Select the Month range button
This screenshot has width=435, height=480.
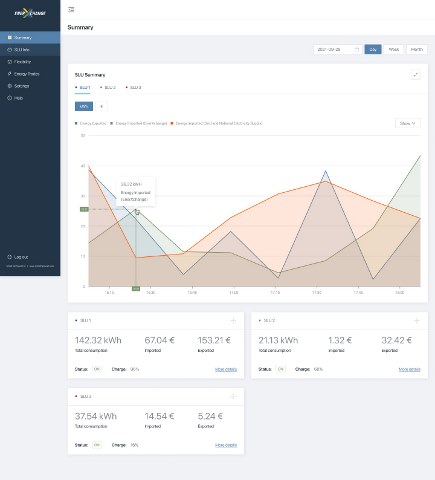(x=417, y=49)
